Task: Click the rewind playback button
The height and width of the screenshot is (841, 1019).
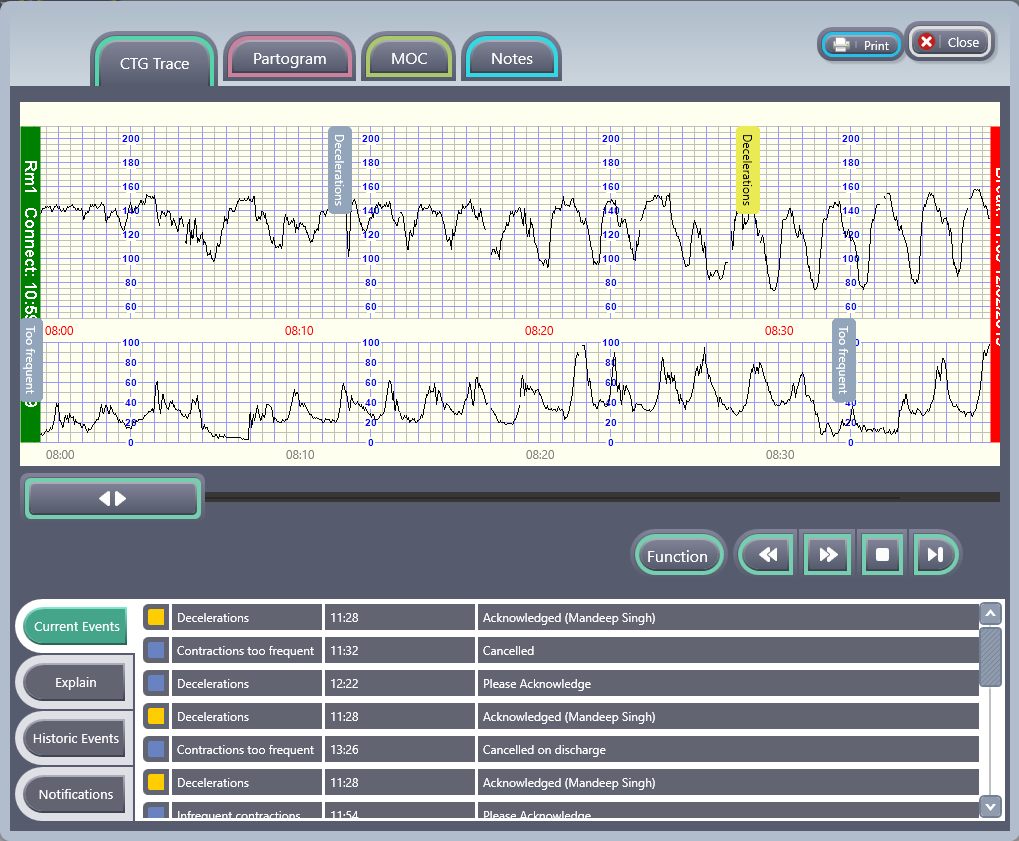Action: pyautogui.click(x=768, y=555)
